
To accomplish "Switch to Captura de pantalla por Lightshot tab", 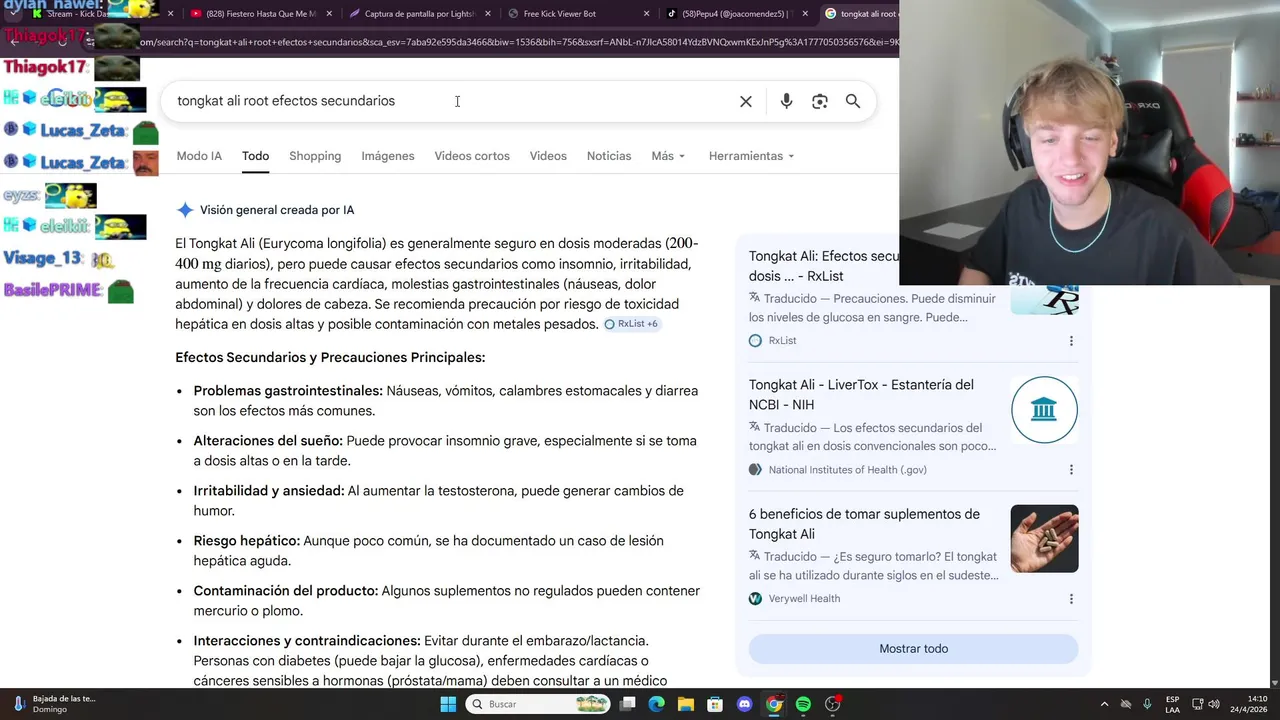I will (420, 14).
